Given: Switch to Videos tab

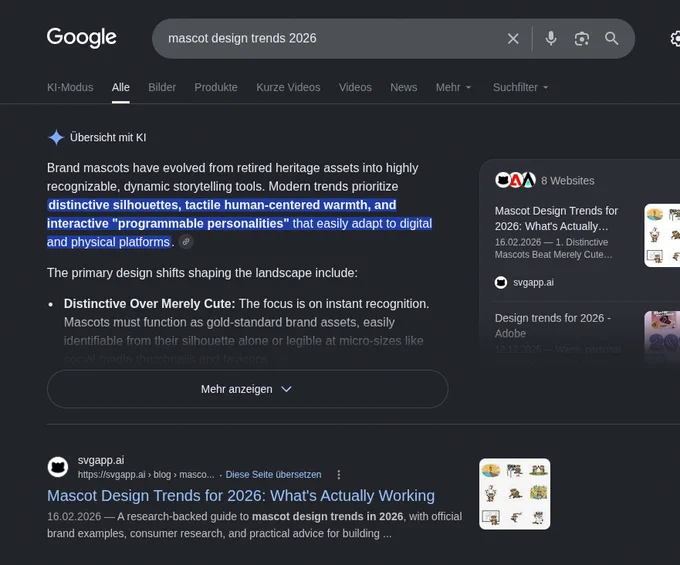Looking at the screenshot, I should [x=355, y=87].
